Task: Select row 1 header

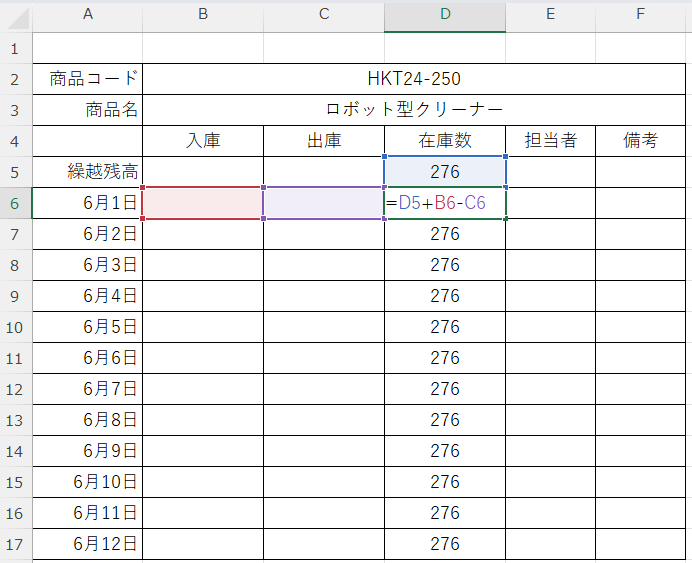Action: click(15, 48)
